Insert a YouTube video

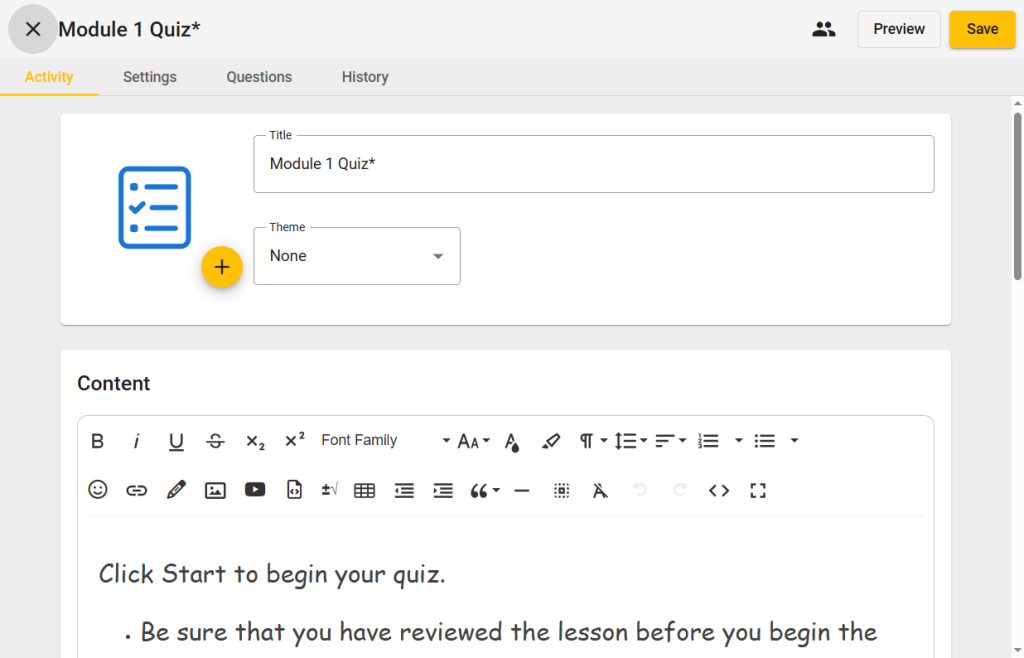(x=255, y=490)
